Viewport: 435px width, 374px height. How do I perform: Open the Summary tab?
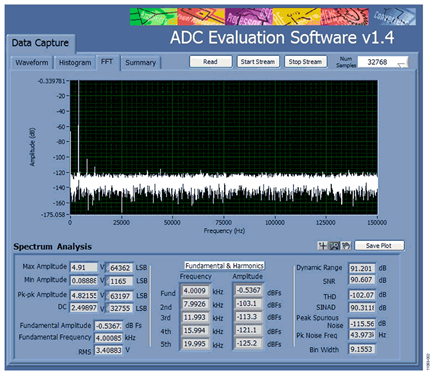point(140,63)
